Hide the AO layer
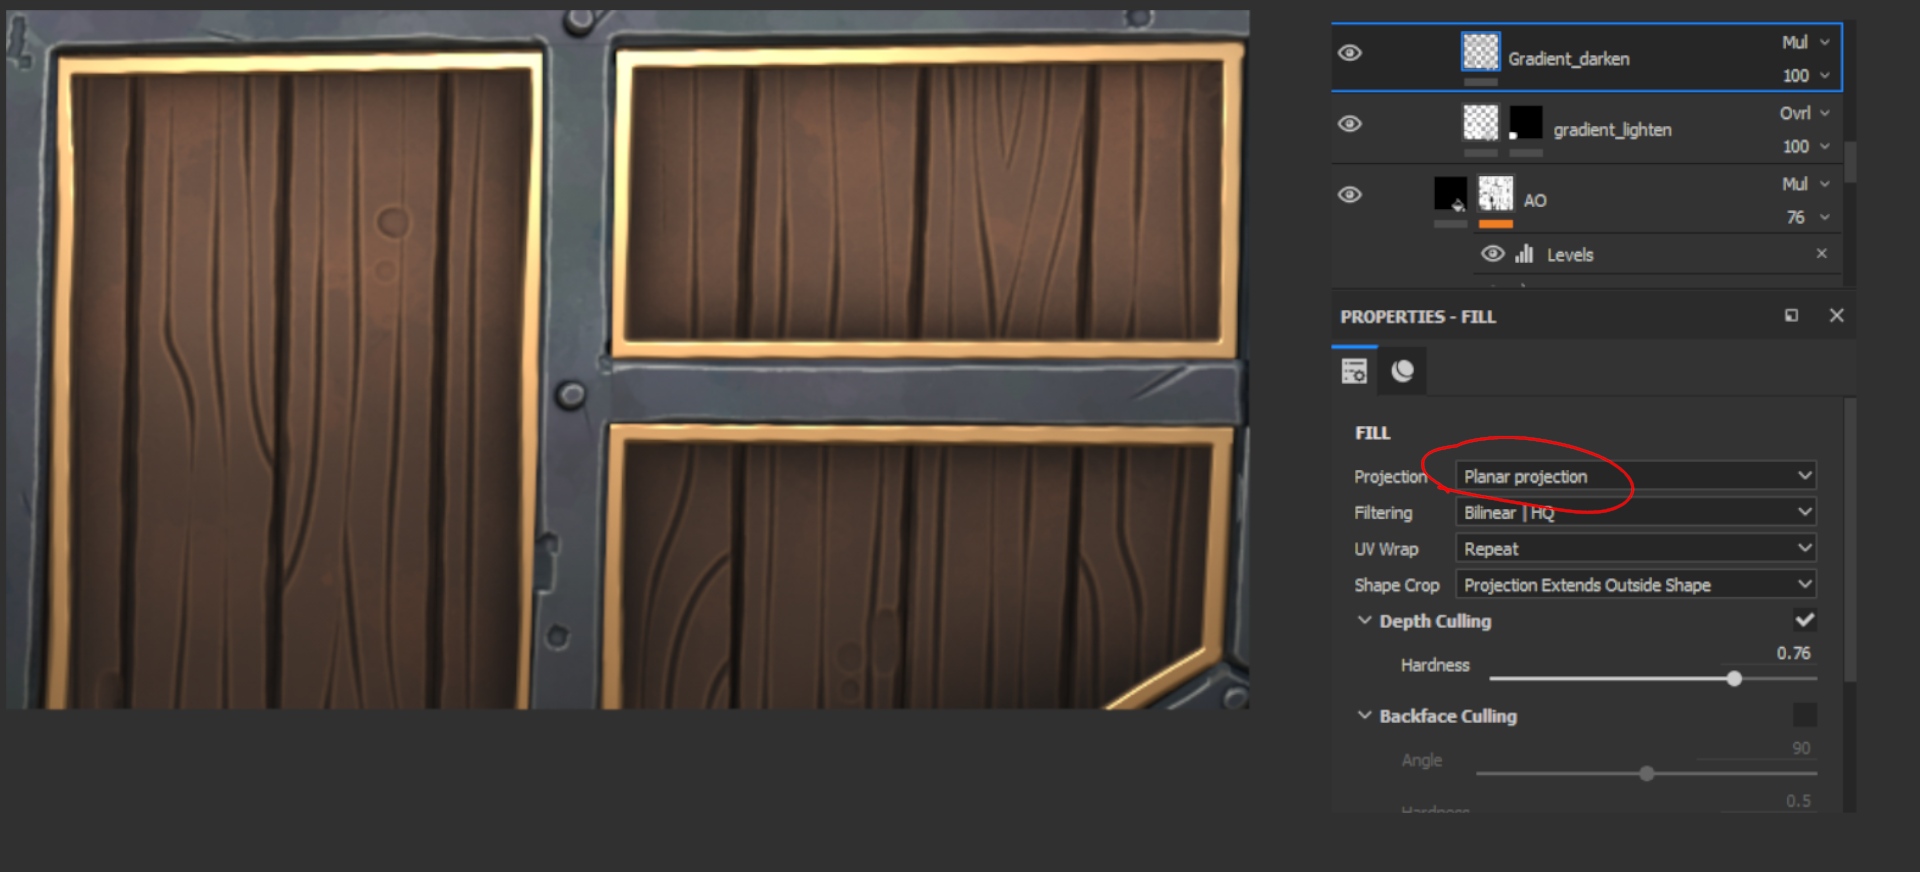Viewport: 1920px width, 872px height. pyautogui.click(x=1349, y=195)
